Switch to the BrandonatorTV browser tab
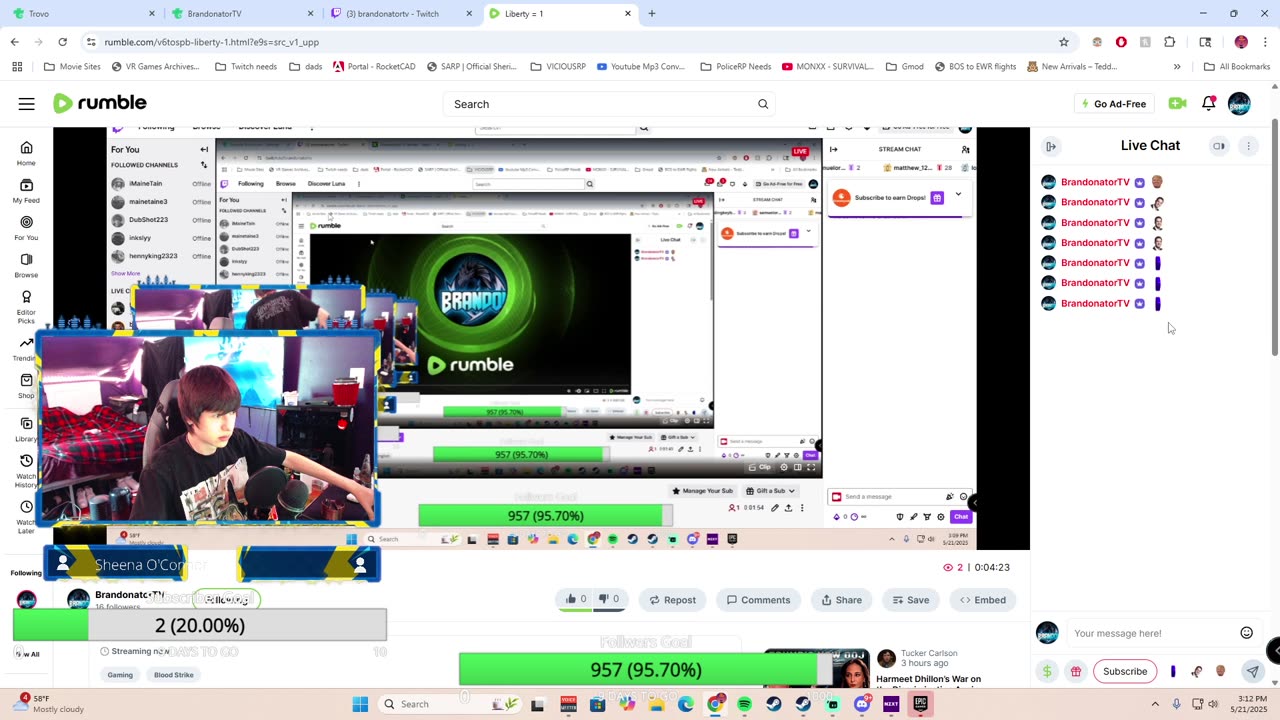 [240, 14]
